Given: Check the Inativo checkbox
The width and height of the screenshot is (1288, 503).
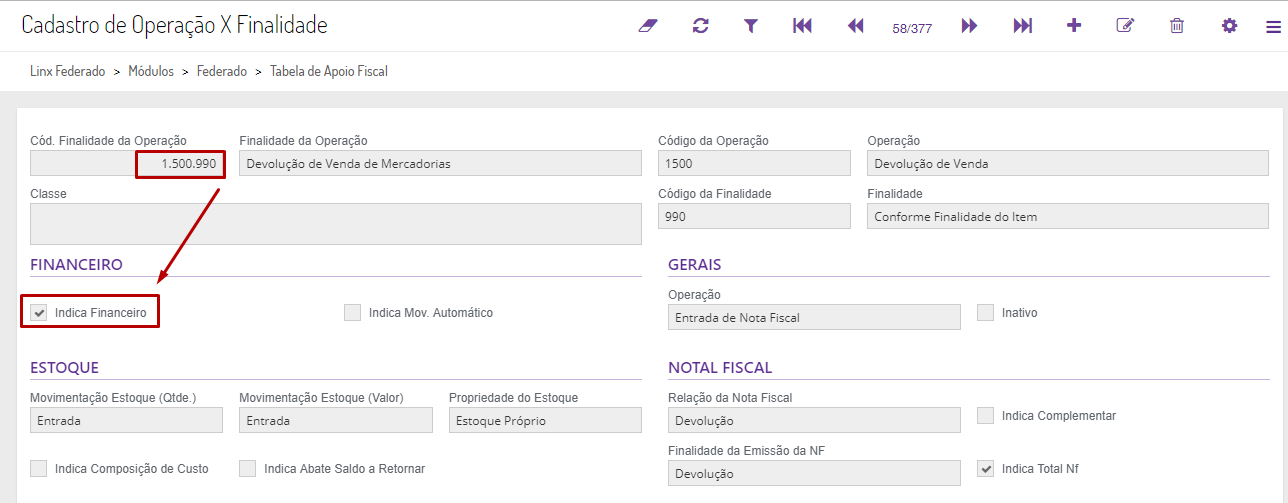Looking at the screenshot, I should click(986, 313).
